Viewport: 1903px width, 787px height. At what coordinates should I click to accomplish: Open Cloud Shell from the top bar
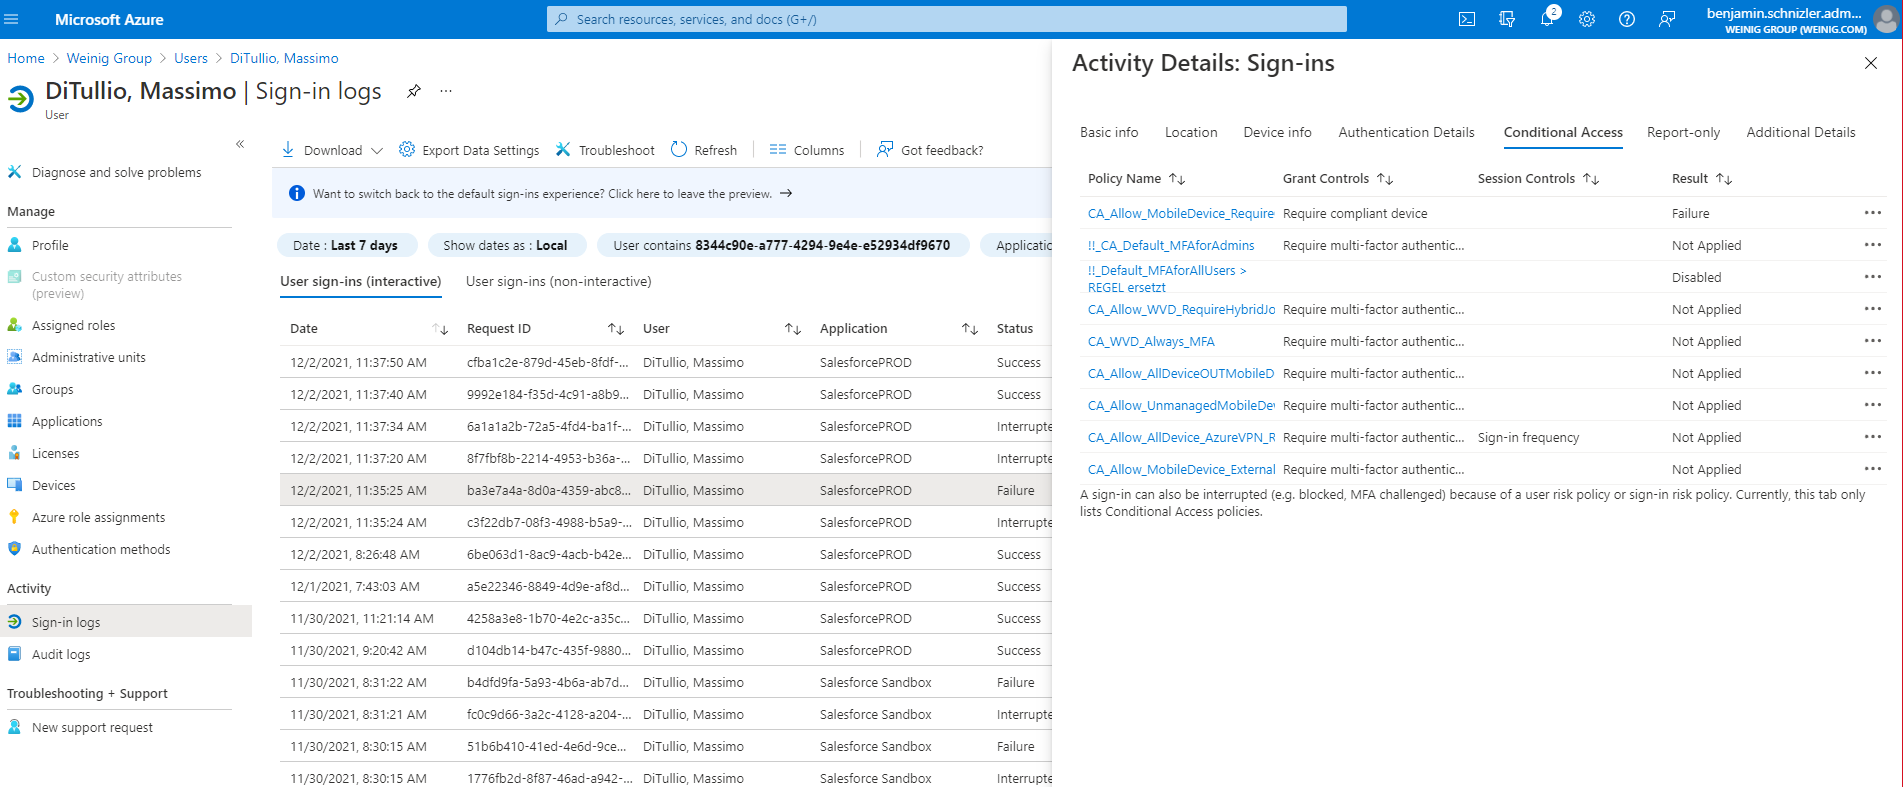point(1467,19)
